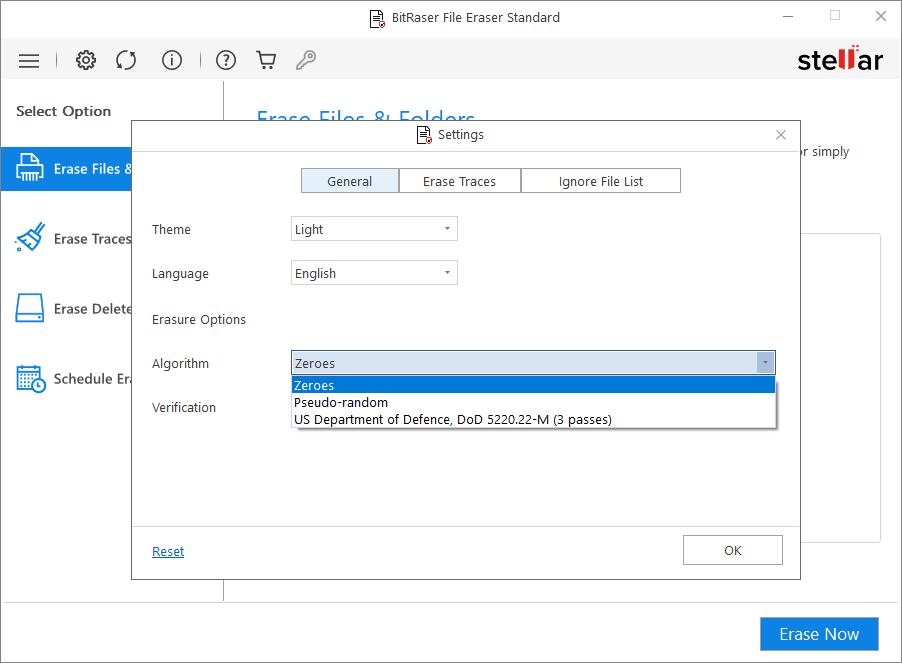This screenshot has height=663, width=902.
Task: Click the Verification label
Action: click(184, 407)
